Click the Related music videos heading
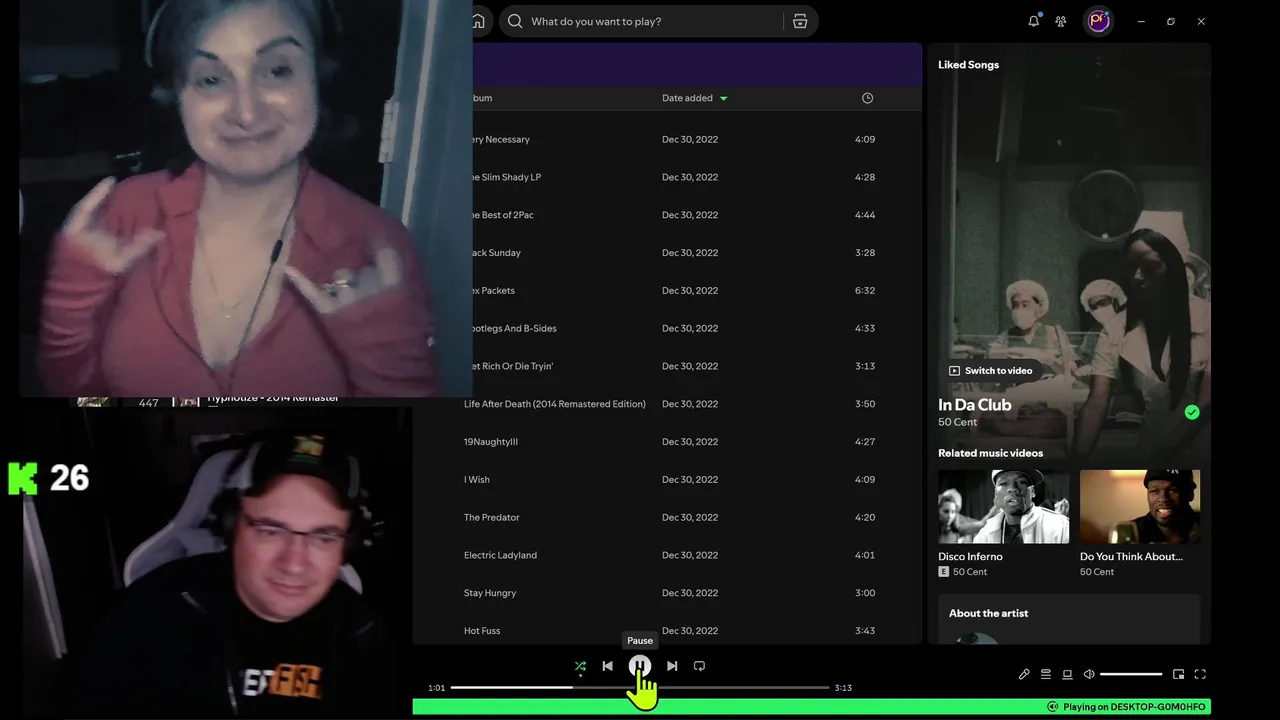This screenshot has width=1280, height=720. (x=990, y=453)
